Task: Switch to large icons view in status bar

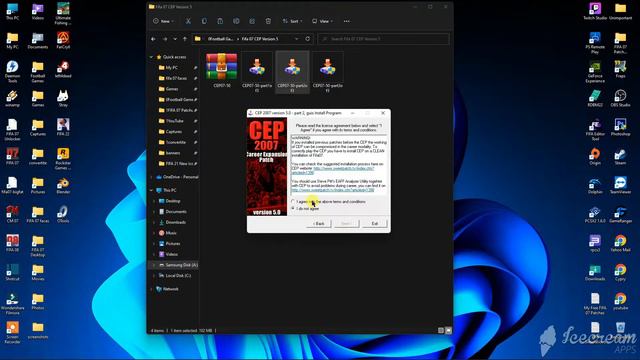Action: (448, 330)
